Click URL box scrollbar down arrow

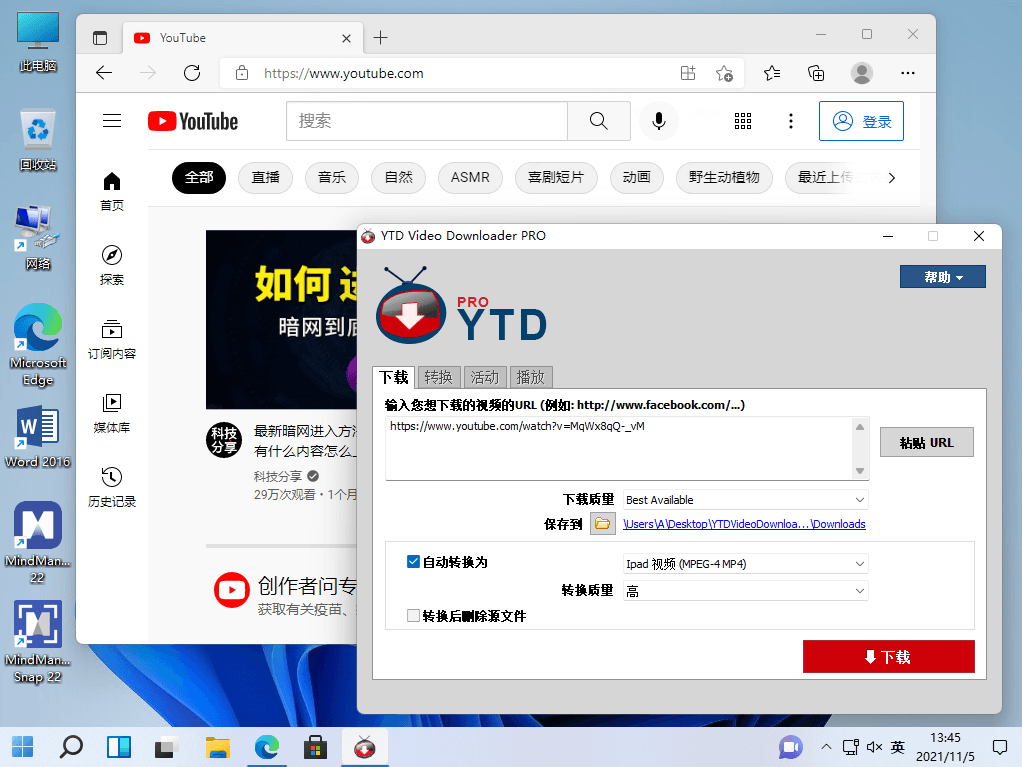pyautogui.click(x=860, y=470)
